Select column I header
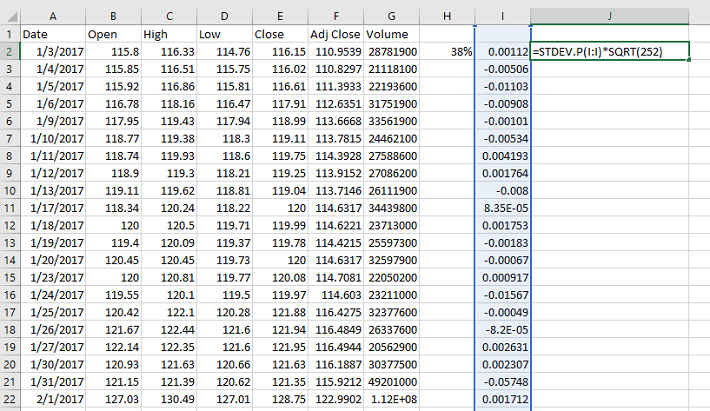 [x=503, y=15]
